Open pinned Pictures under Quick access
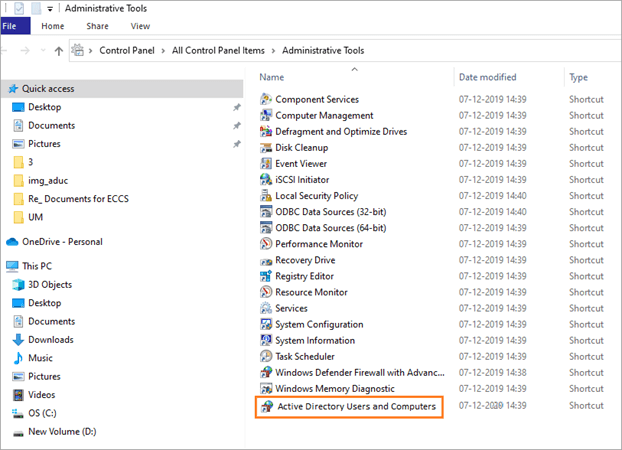Image resolution: width=622 pixels, height=450 pixels. [x=44, y=144]
